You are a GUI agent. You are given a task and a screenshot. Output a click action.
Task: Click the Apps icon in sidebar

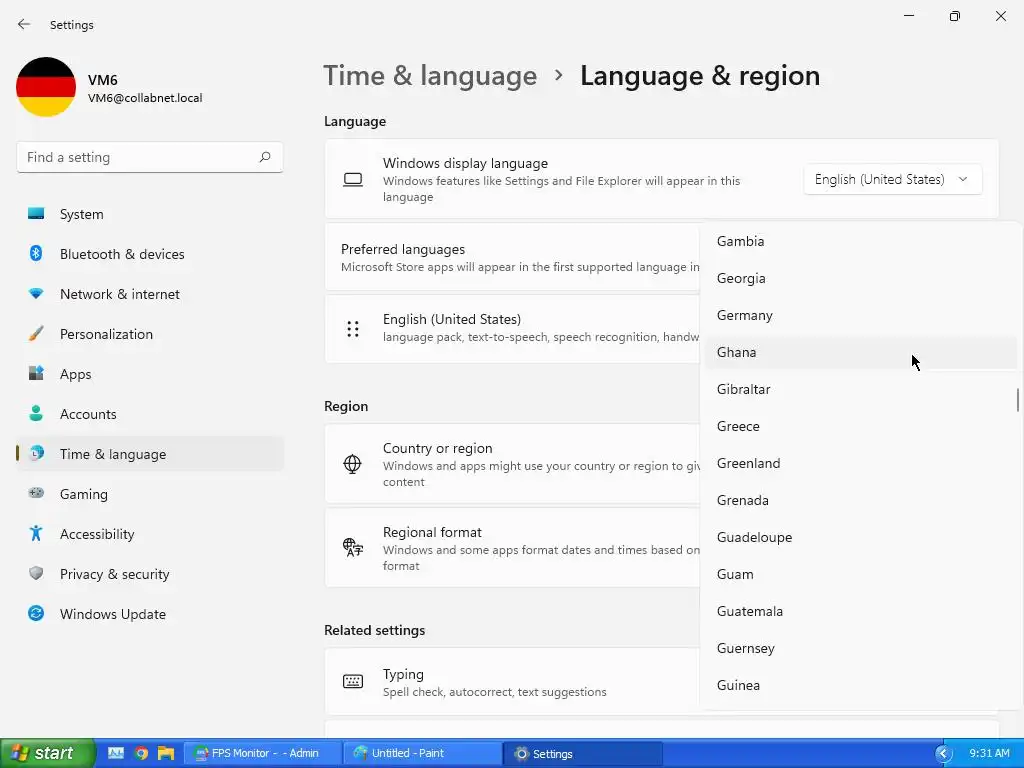coord(36,374)
